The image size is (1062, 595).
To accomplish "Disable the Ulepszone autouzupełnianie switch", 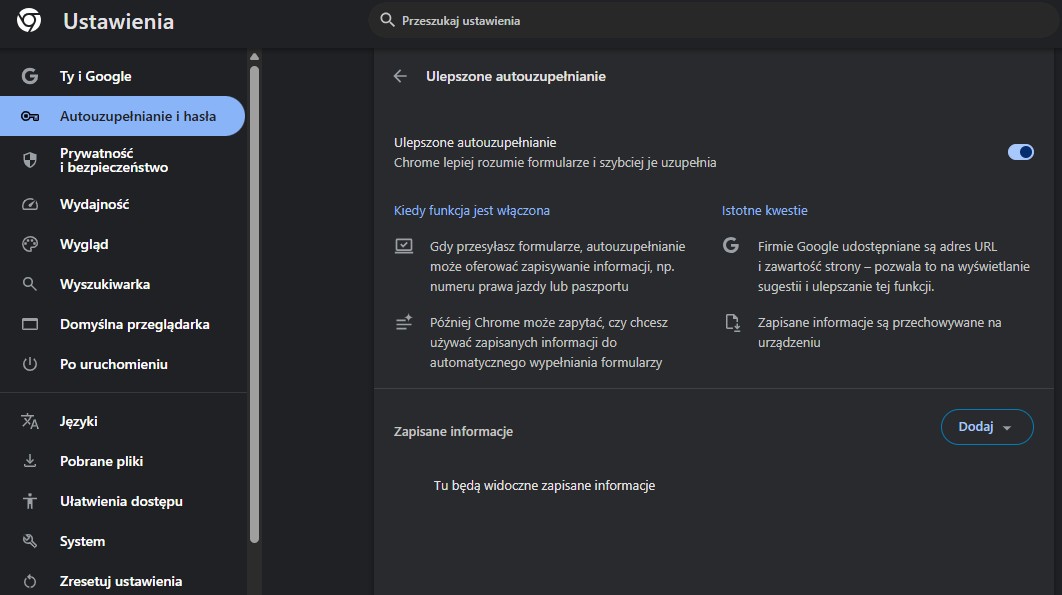I will pos(1020,151).
